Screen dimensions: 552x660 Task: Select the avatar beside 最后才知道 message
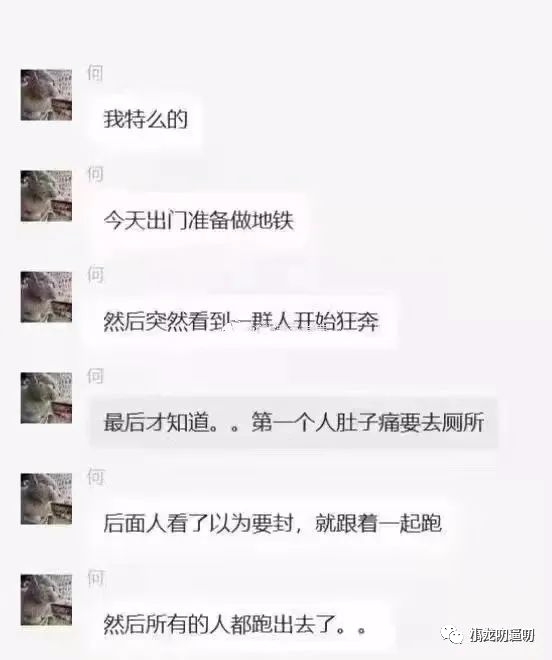coord(46,398)
